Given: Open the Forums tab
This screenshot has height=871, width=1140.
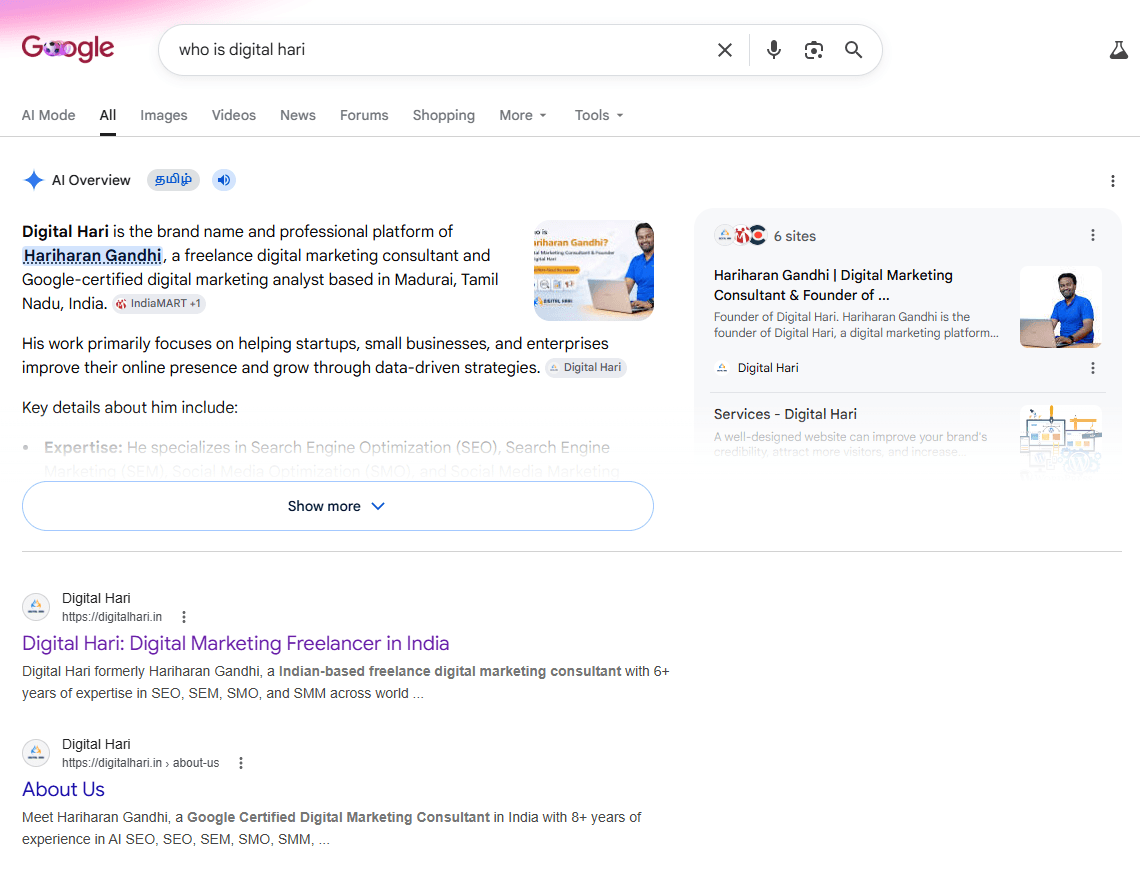Looking at the screenshot, I should pyautogui.click(x=364, y=115).
